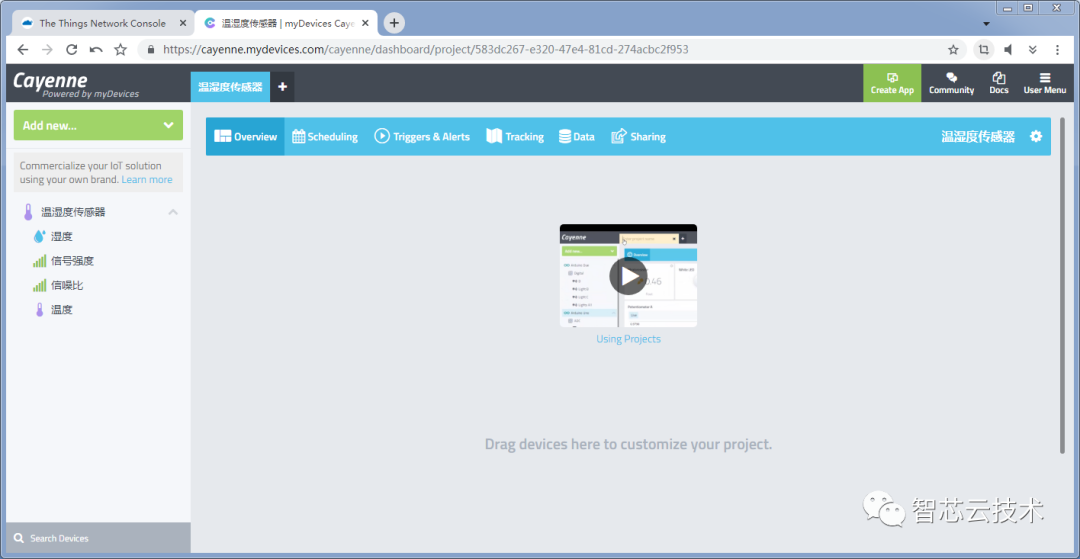Viewport: 1080px width, 559px height.
Task: Click the star icon left of address bar
Action: [x=121, y=50]
